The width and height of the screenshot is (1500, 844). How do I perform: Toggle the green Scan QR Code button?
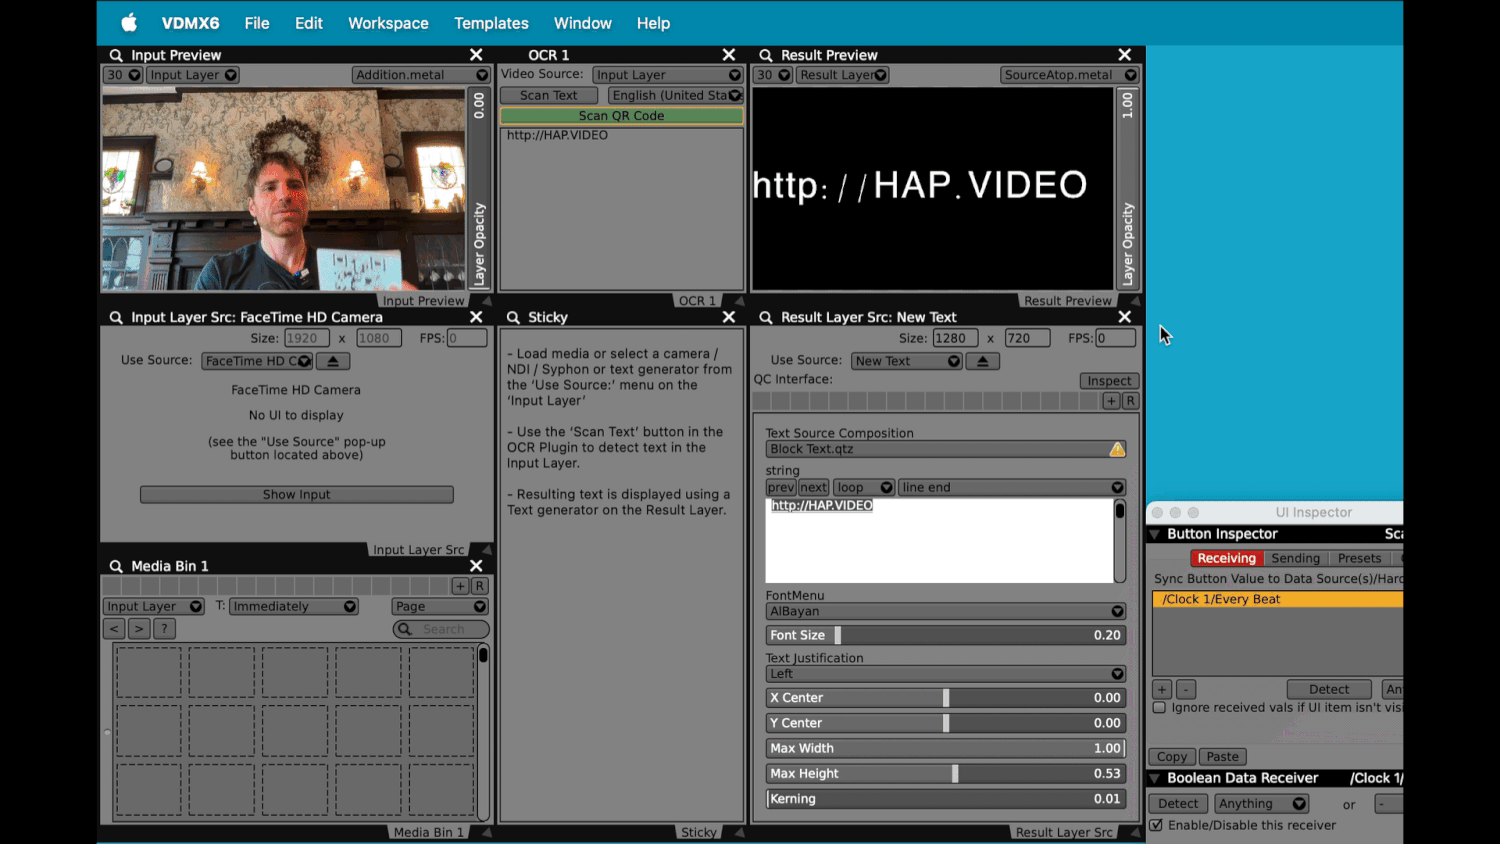pyautogui.click(x=621, y=116)
